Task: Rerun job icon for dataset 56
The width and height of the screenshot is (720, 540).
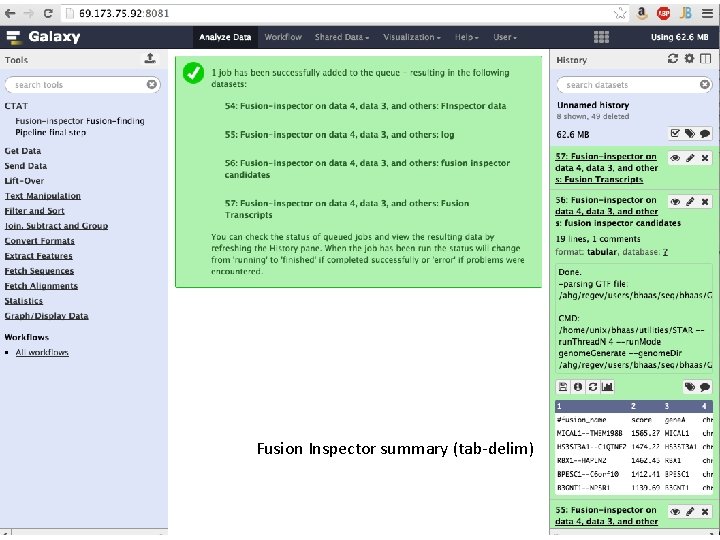Action: [x=593, y=387]
